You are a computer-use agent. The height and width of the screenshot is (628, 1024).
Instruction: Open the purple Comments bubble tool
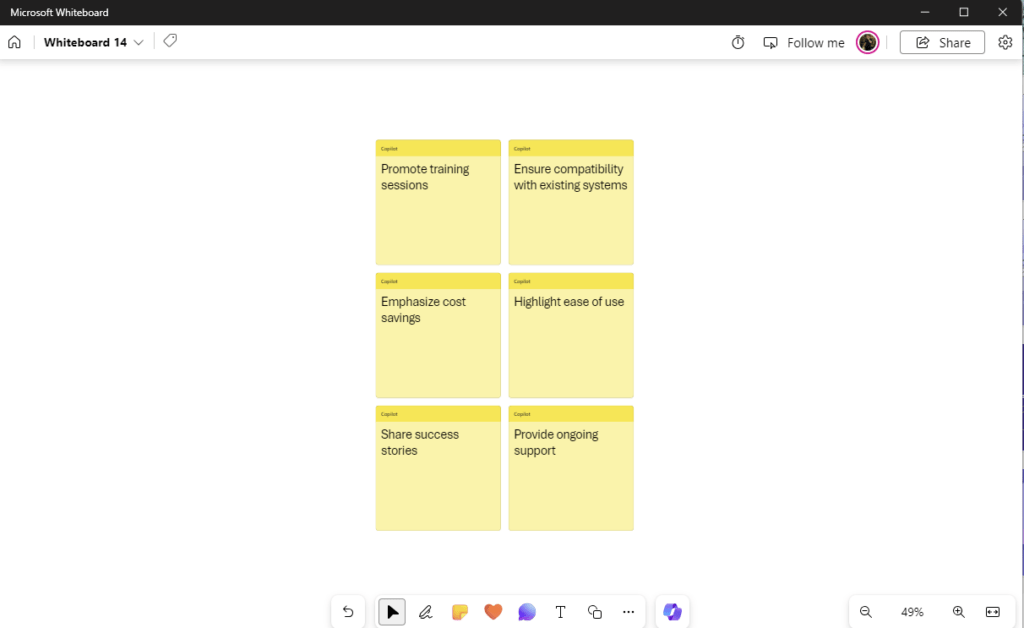click(527, 612)
